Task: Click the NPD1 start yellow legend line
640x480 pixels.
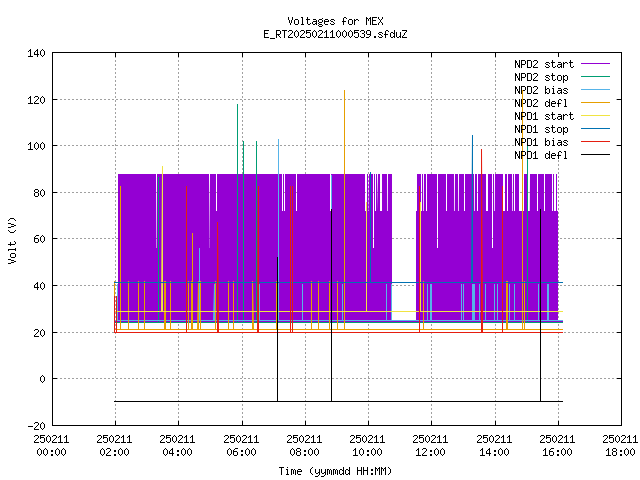Action: 595,116
